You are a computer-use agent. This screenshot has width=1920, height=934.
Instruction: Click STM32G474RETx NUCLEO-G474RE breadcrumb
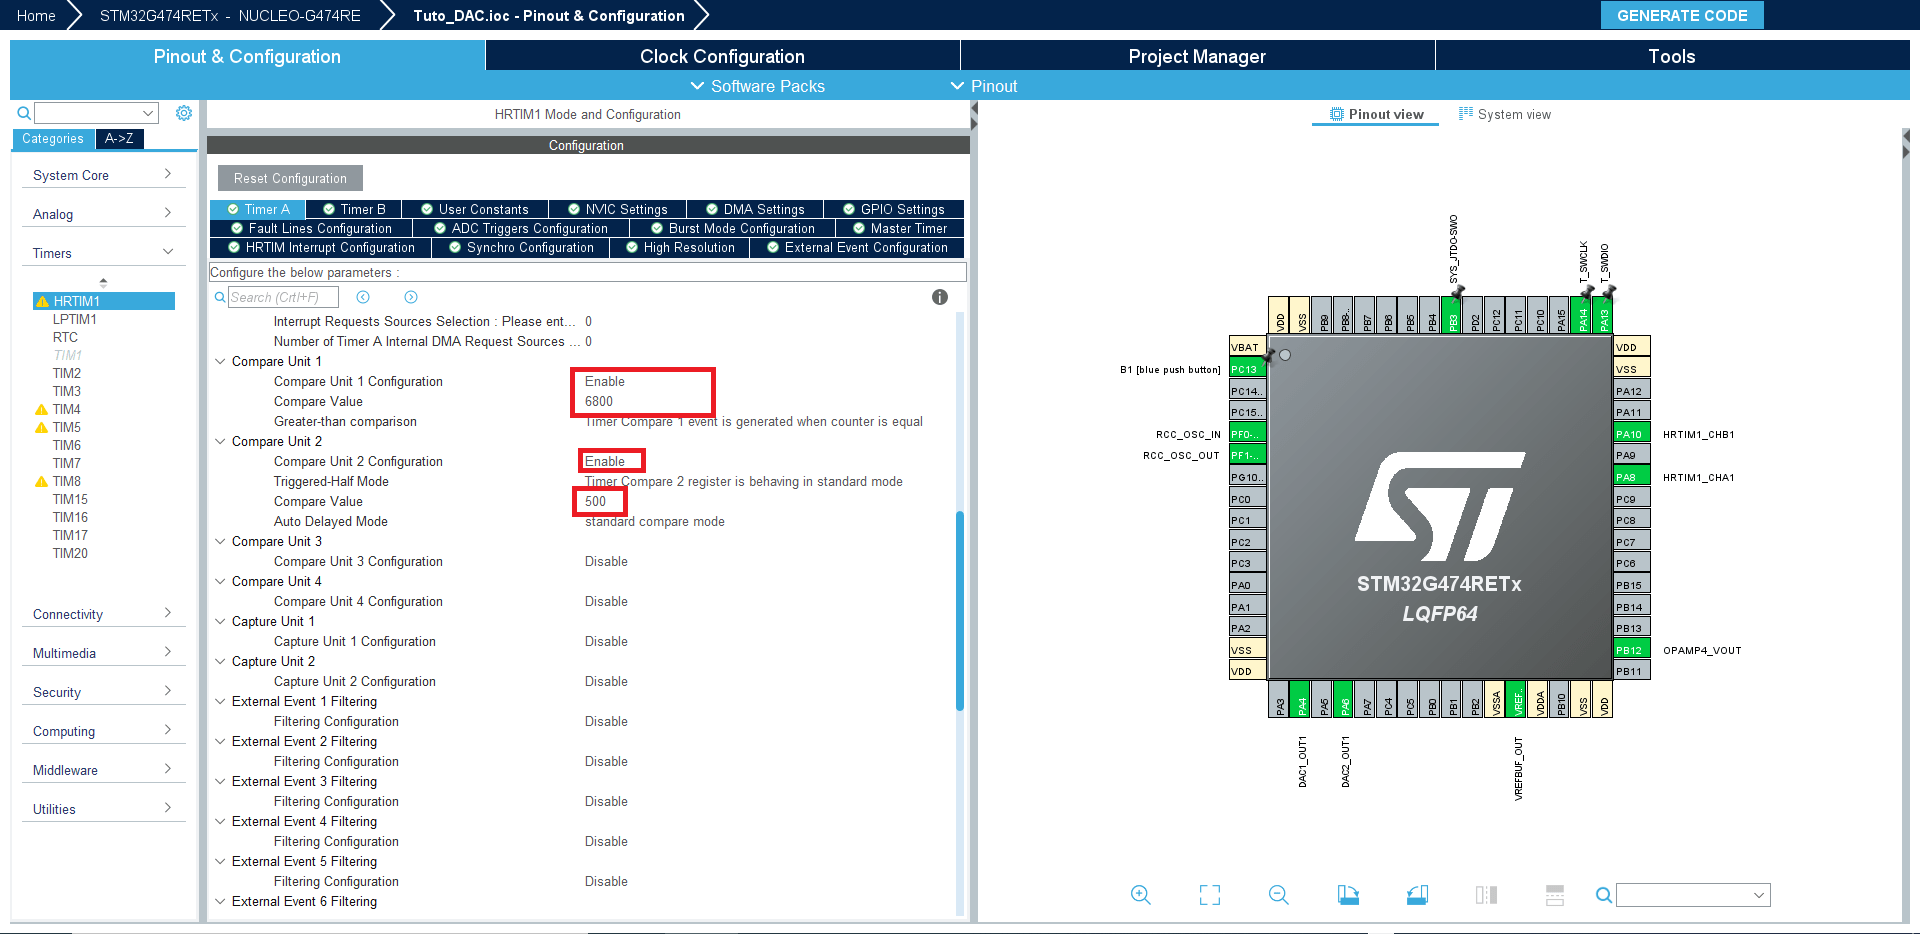click(230, 15)
